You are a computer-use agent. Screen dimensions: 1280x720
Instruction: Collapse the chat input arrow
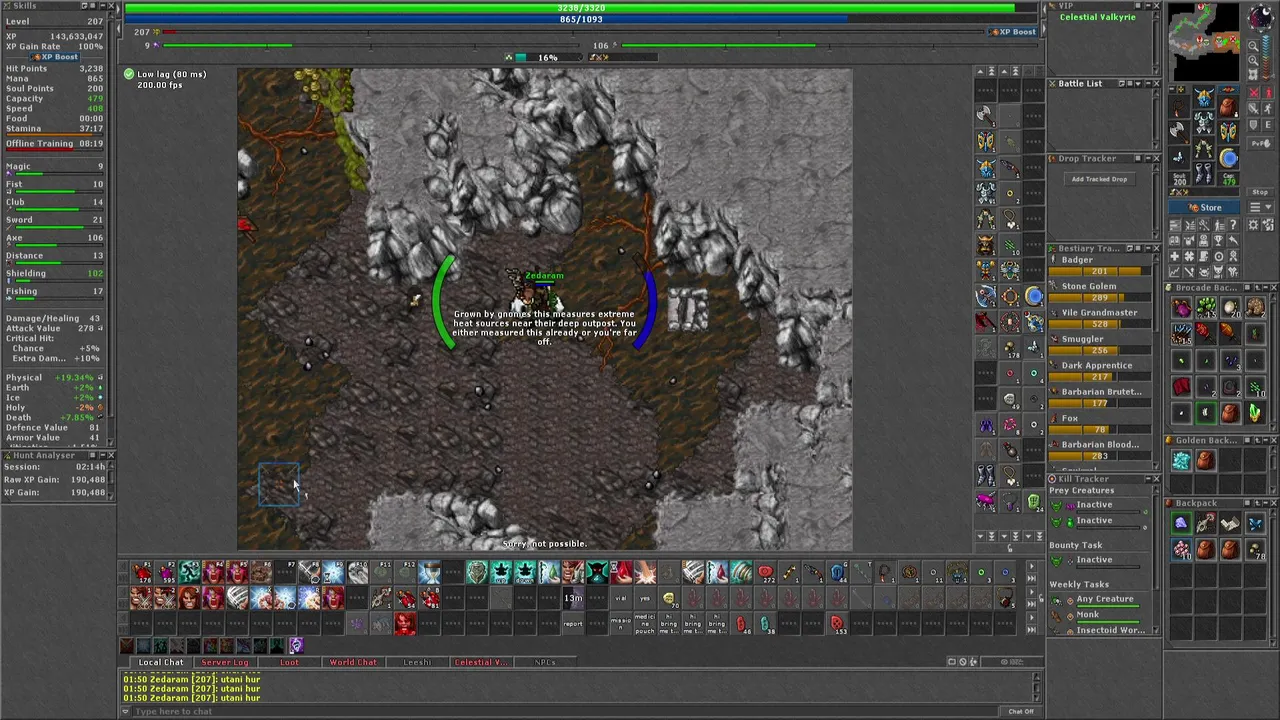(x=126, y=711)
